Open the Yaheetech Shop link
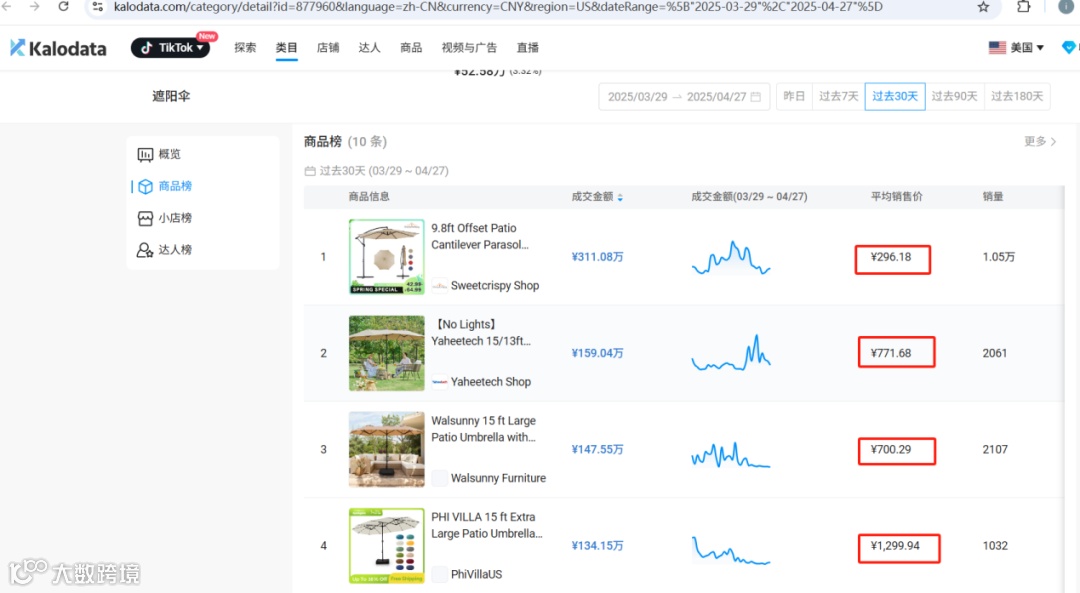Image resolution: width=1080 pixels, height=593 pixels. (x=490, y=382)
